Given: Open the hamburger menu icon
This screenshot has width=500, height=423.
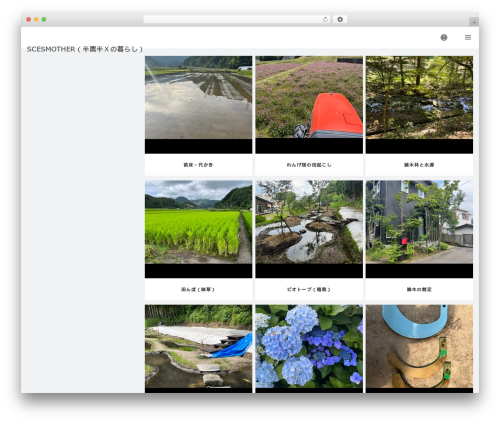Looking at the screenshot, I should click(468, 37).
